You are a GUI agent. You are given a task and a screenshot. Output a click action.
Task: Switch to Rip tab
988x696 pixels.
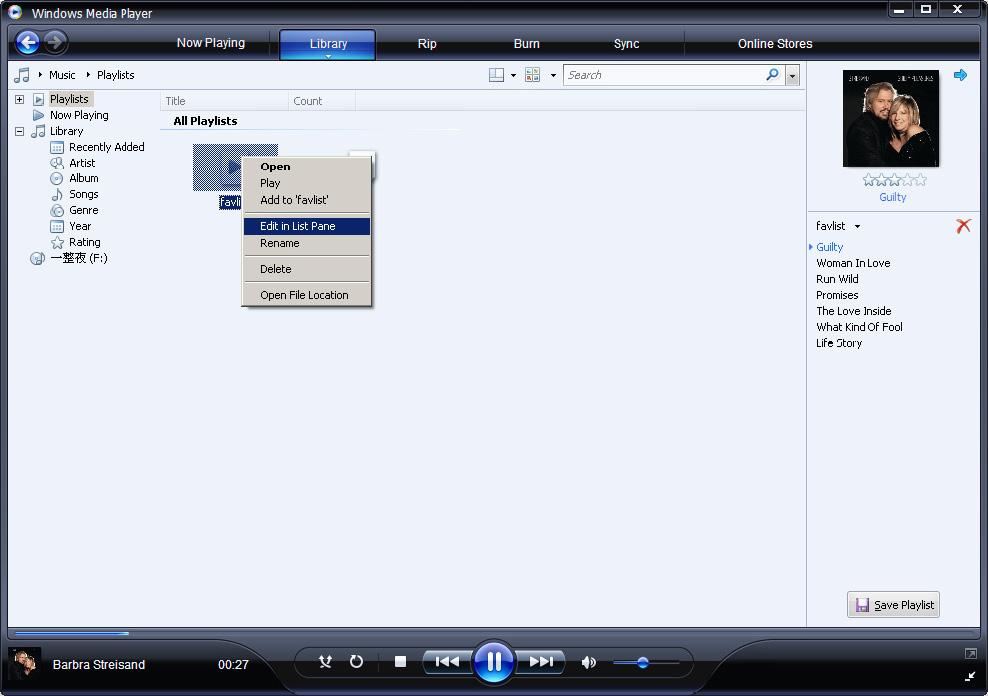[427, 43]
